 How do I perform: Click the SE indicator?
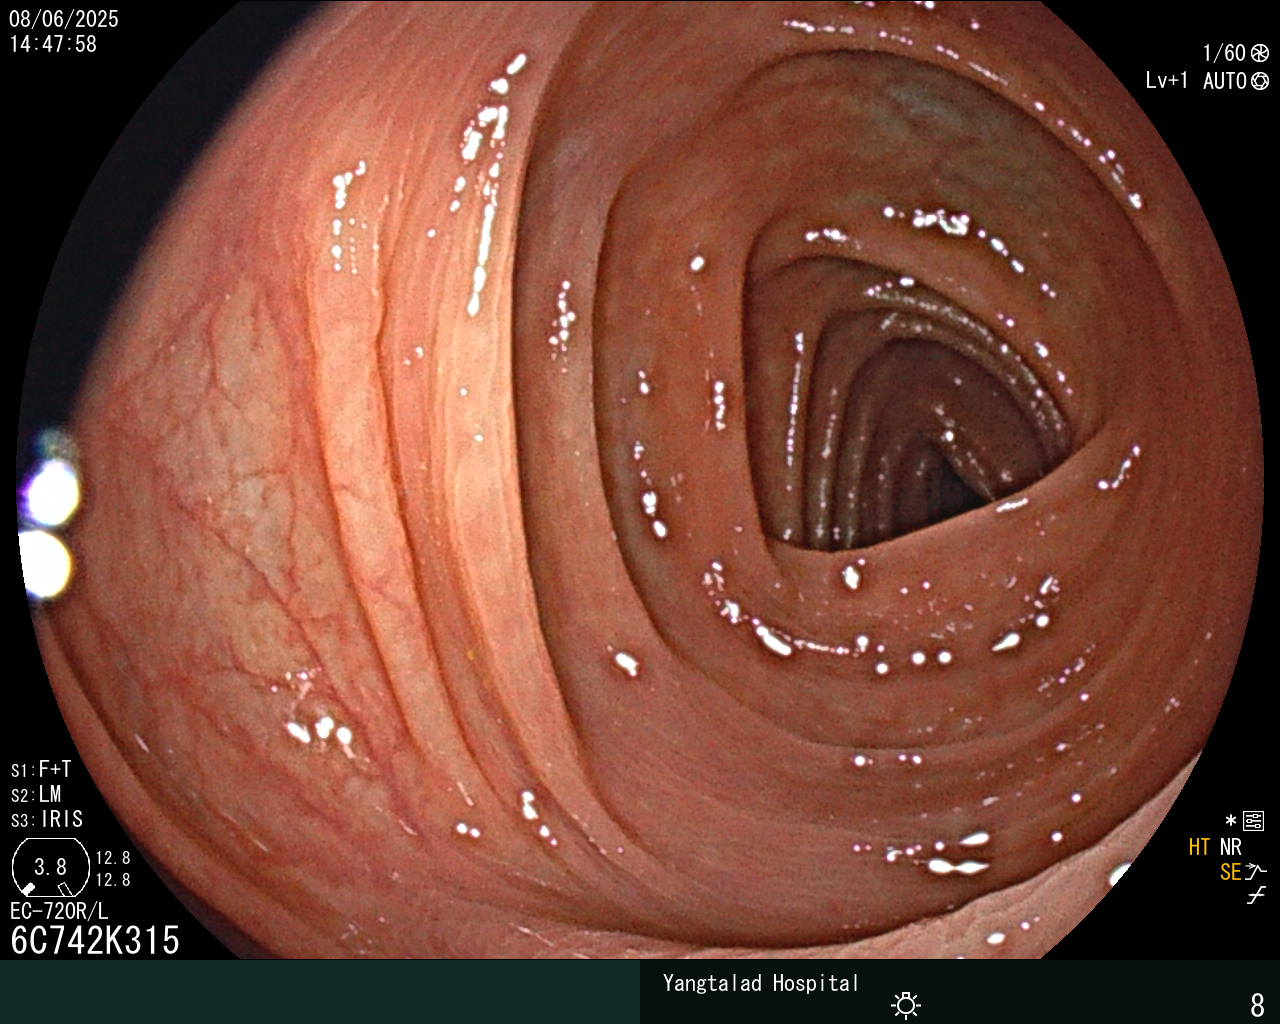click(x=1231, y=873)
